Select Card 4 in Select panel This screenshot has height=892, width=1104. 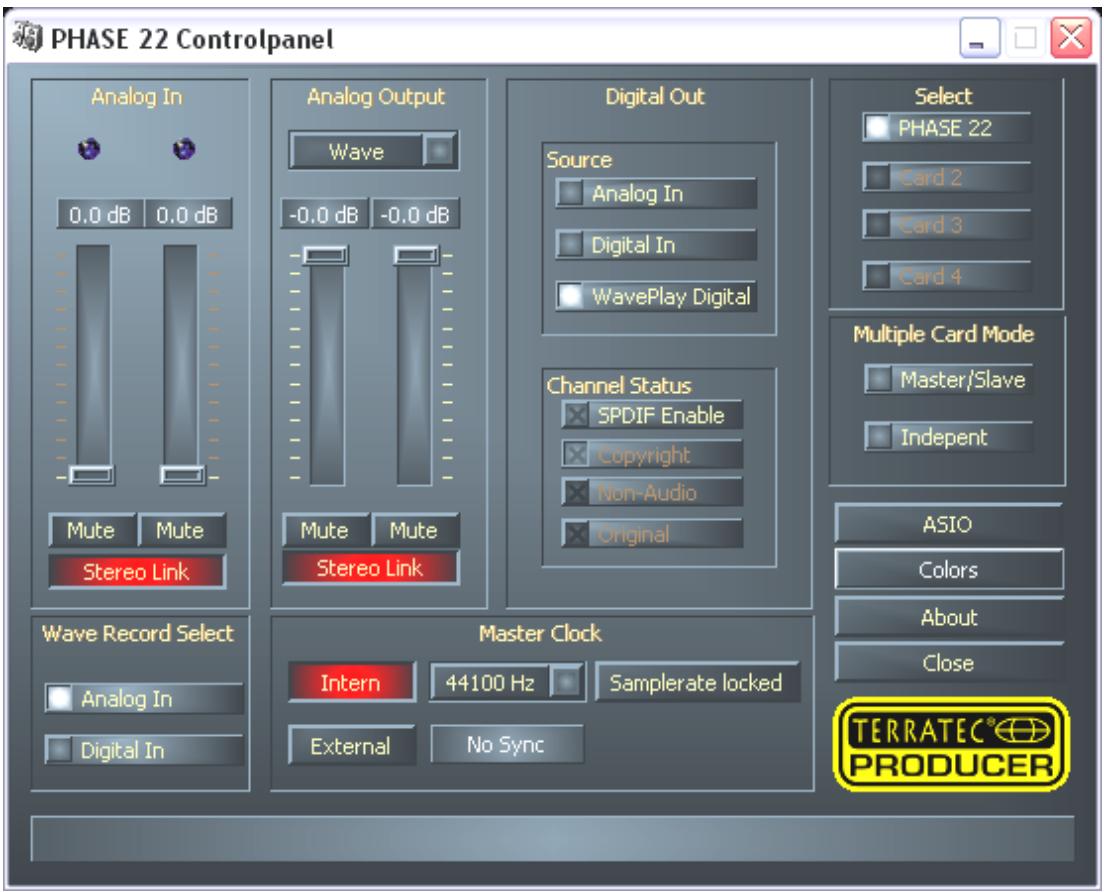click(x=946, y=275)
